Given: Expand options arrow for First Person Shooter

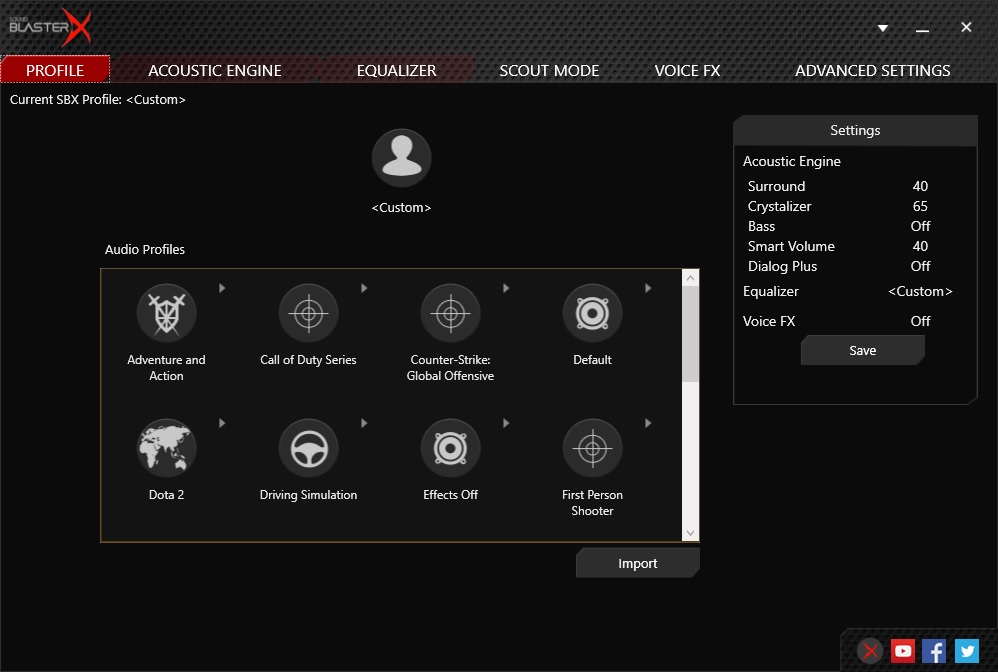Looking at the screenshot, I should click(648, 423).
